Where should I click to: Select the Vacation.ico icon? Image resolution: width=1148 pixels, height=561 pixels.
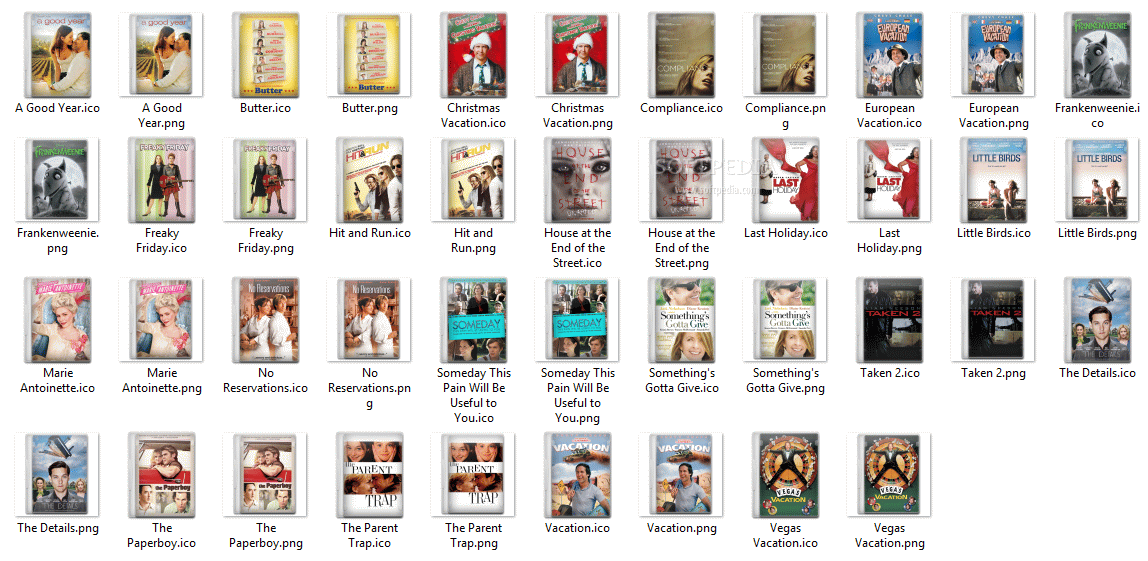(578, 475)
